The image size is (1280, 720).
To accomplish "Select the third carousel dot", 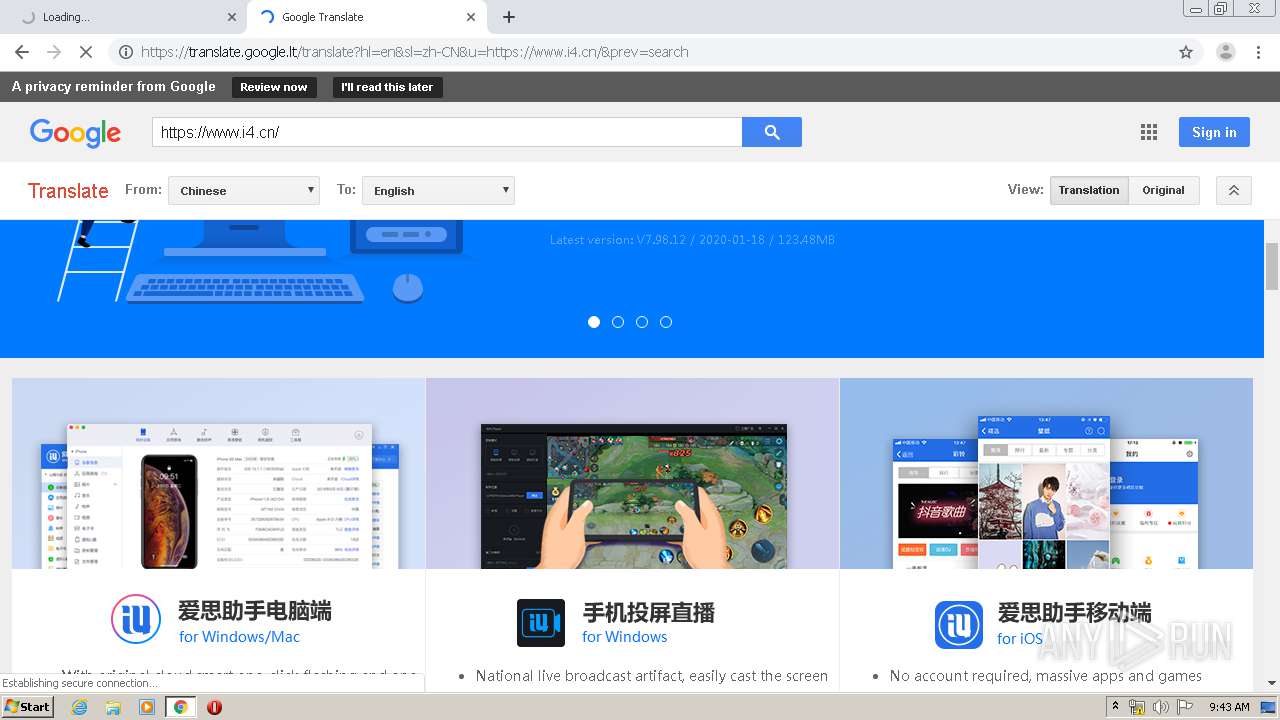I will click(x=642, y=322).
